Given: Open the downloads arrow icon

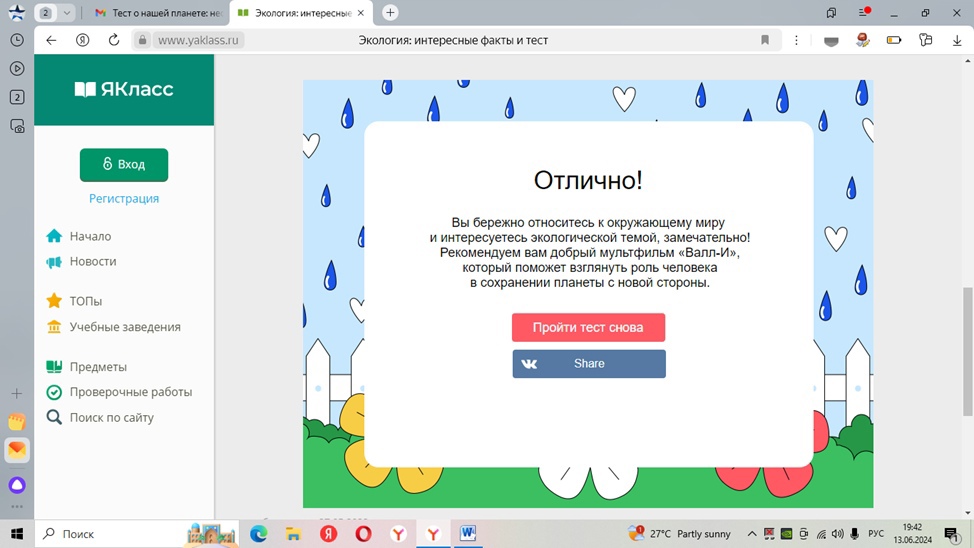Looking at the screenshot, I should pyautogui.click(x=957, y=40).
